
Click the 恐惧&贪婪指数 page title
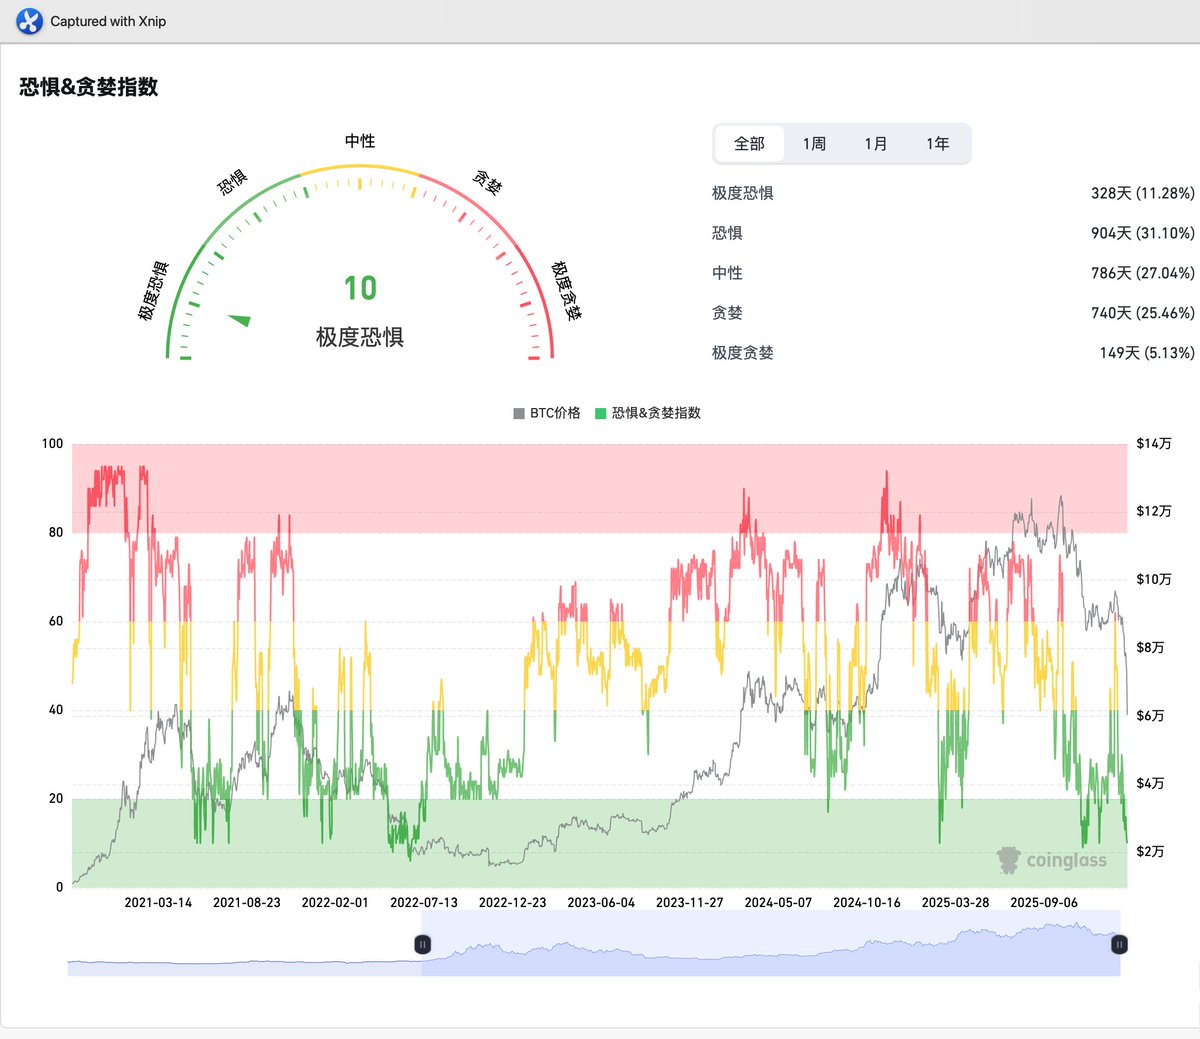click(x=89, y=87)
